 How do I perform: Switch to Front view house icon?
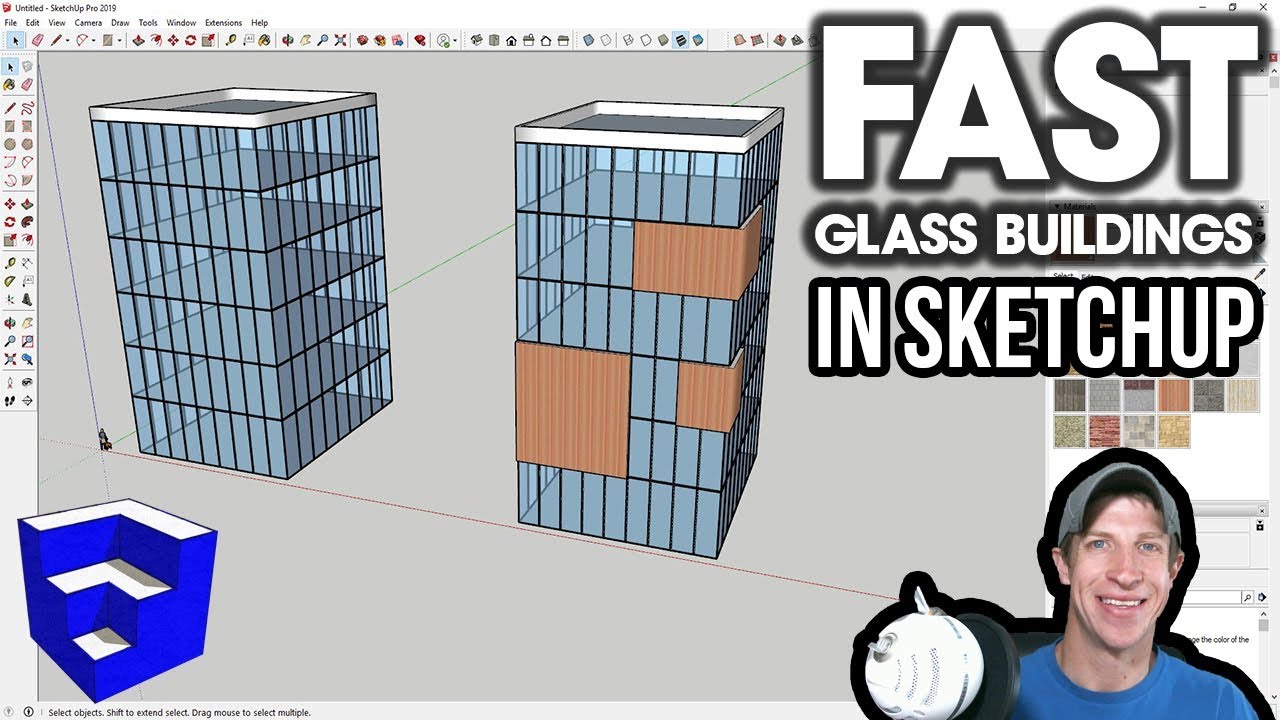tap(511, 40)
